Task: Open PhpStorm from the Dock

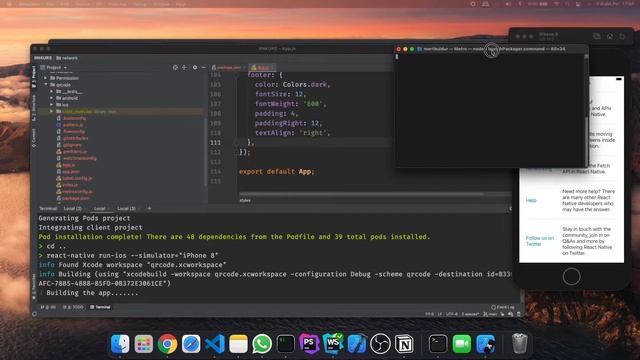Action: click(309, 344)
